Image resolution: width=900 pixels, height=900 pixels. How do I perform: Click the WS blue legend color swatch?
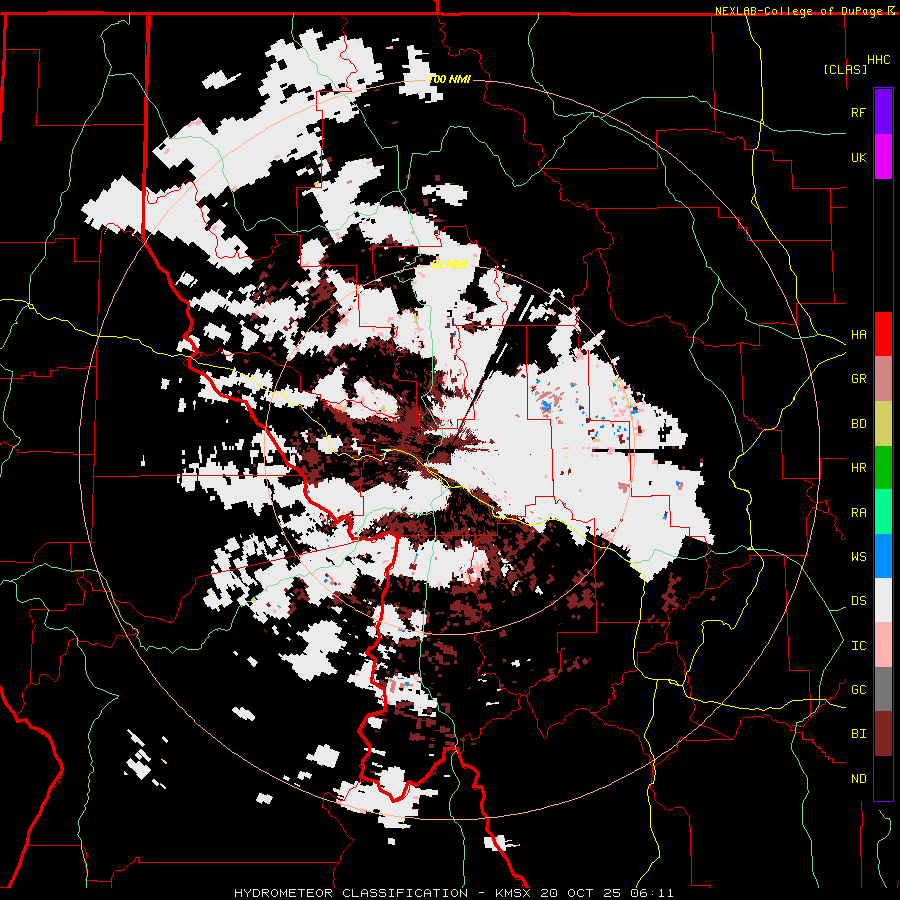pyautogui.click(x=883, y=556)
